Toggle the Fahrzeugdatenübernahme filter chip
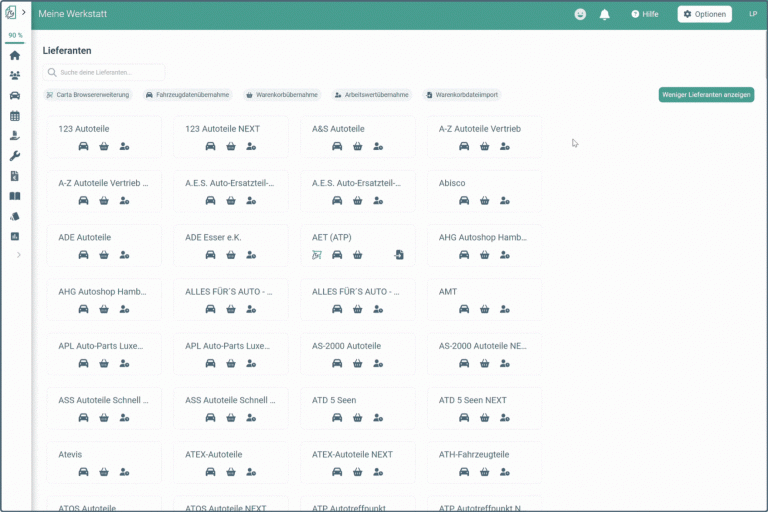Image resolution: width=768 pixels, height=512 pixels. click(187, 95)
